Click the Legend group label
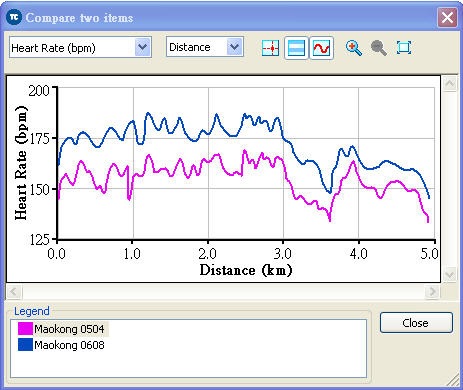 [32, 311]
